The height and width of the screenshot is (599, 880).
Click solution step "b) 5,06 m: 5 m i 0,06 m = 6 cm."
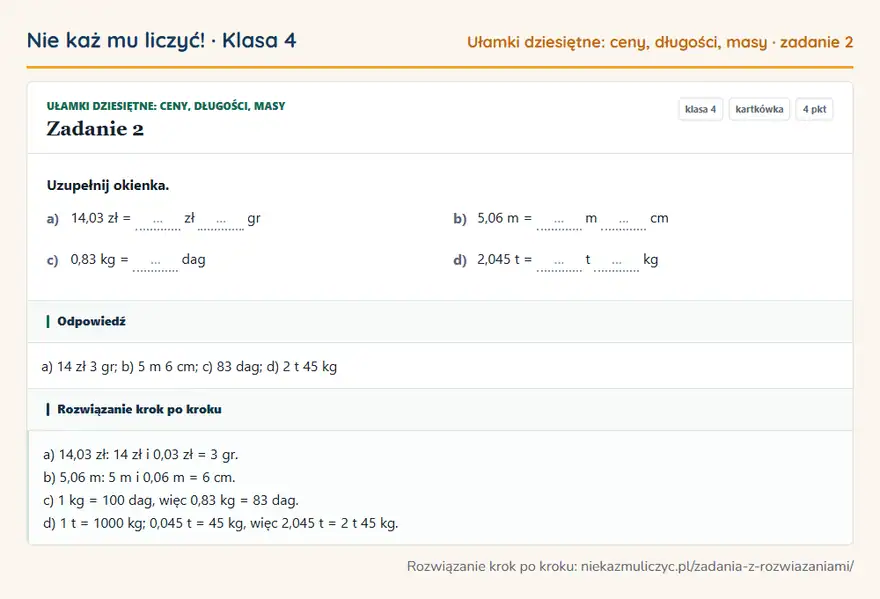click(x=139, y=477)
